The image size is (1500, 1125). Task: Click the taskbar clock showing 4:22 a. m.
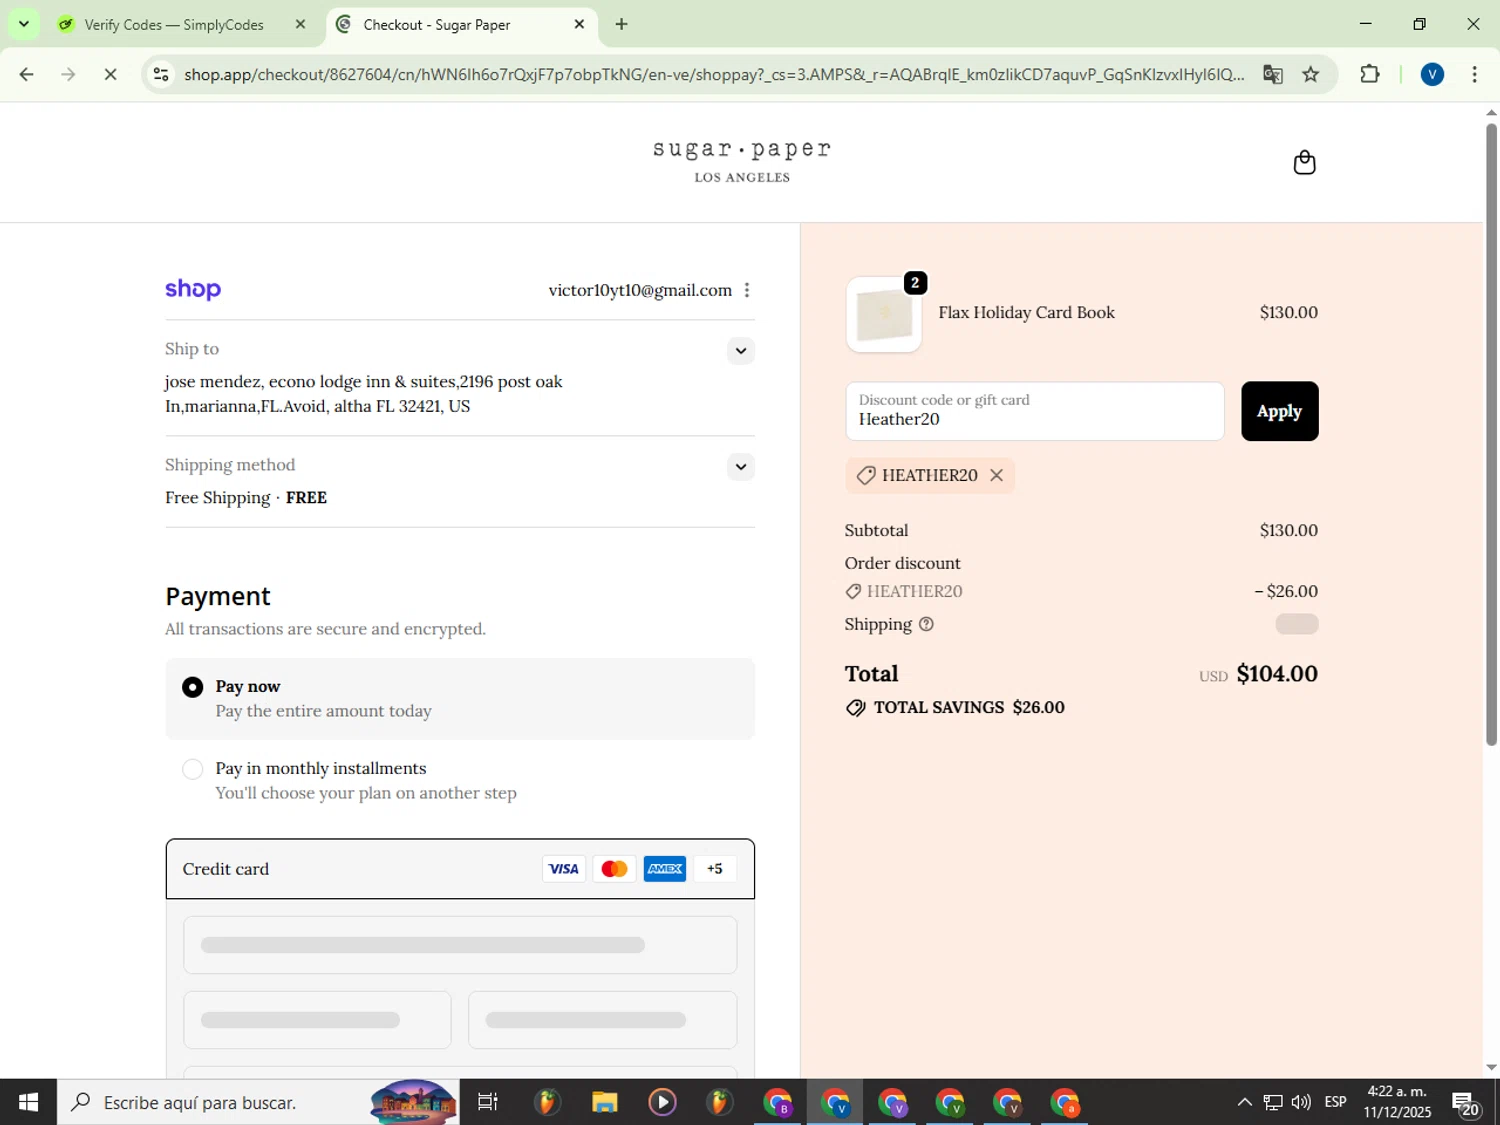click(x=1397, y=1102)
